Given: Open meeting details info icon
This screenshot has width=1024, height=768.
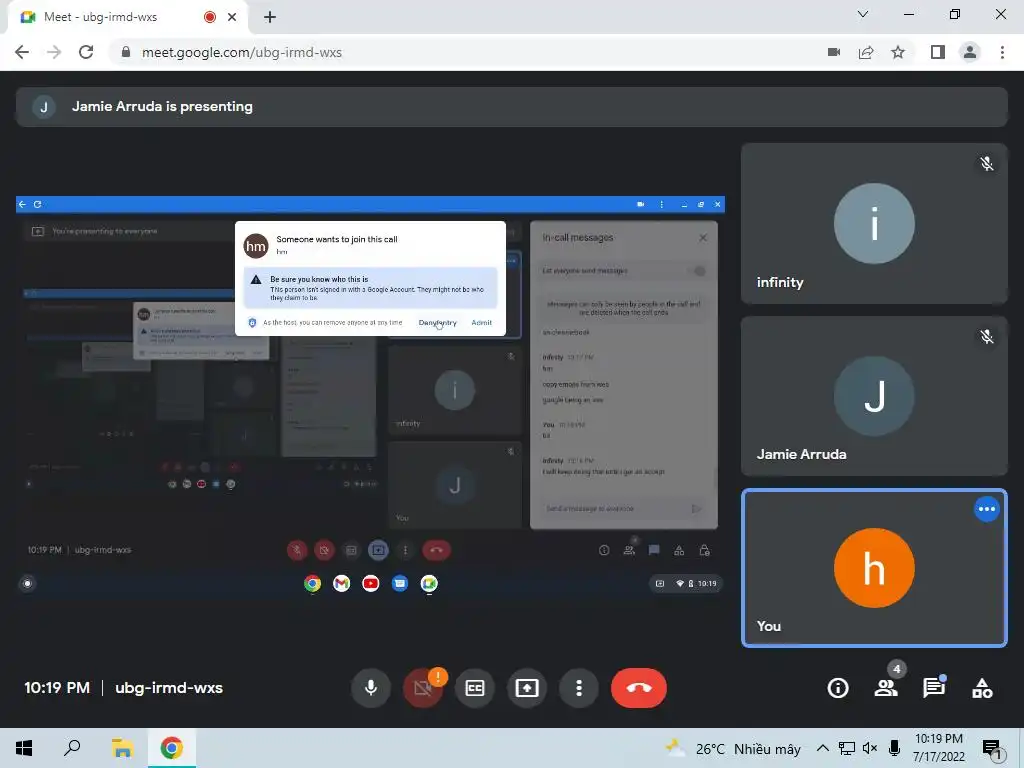Looking at the screenshot, I should tap(838, 688).
